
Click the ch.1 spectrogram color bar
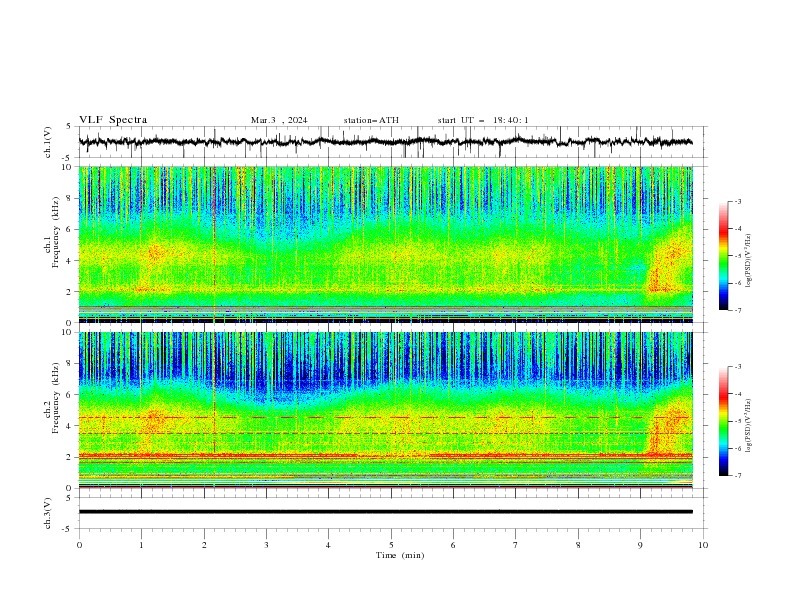(723, 256)
